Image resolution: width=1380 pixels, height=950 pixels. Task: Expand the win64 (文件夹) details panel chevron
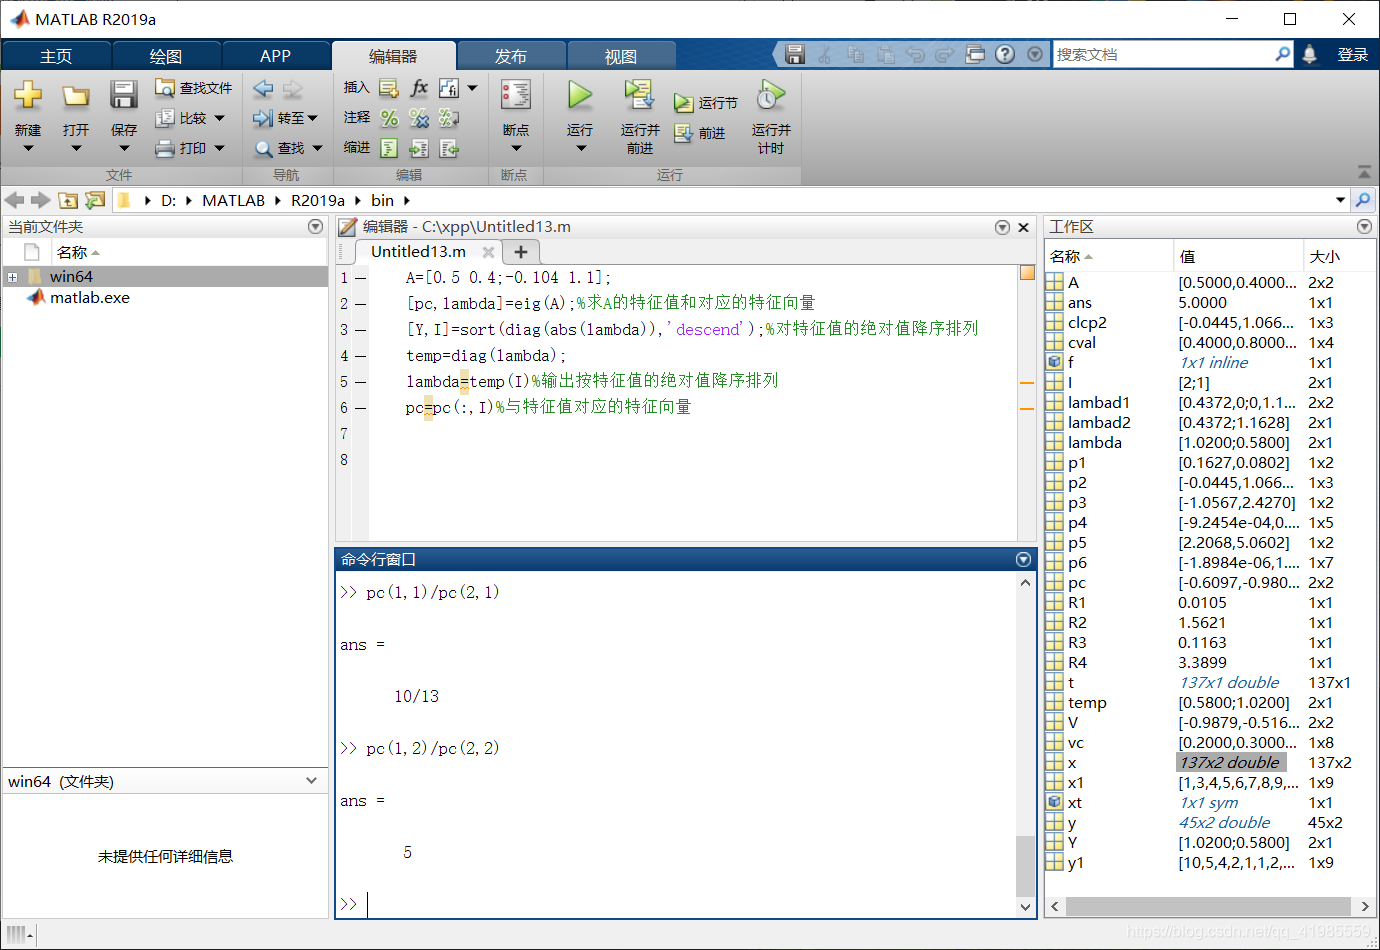point(312,781)
